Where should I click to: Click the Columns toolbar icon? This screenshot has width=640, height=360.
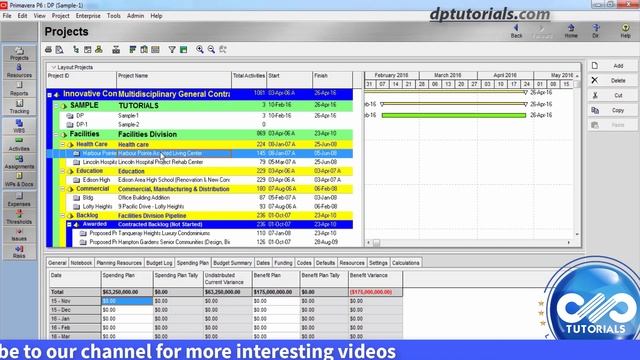click(144, 49)
